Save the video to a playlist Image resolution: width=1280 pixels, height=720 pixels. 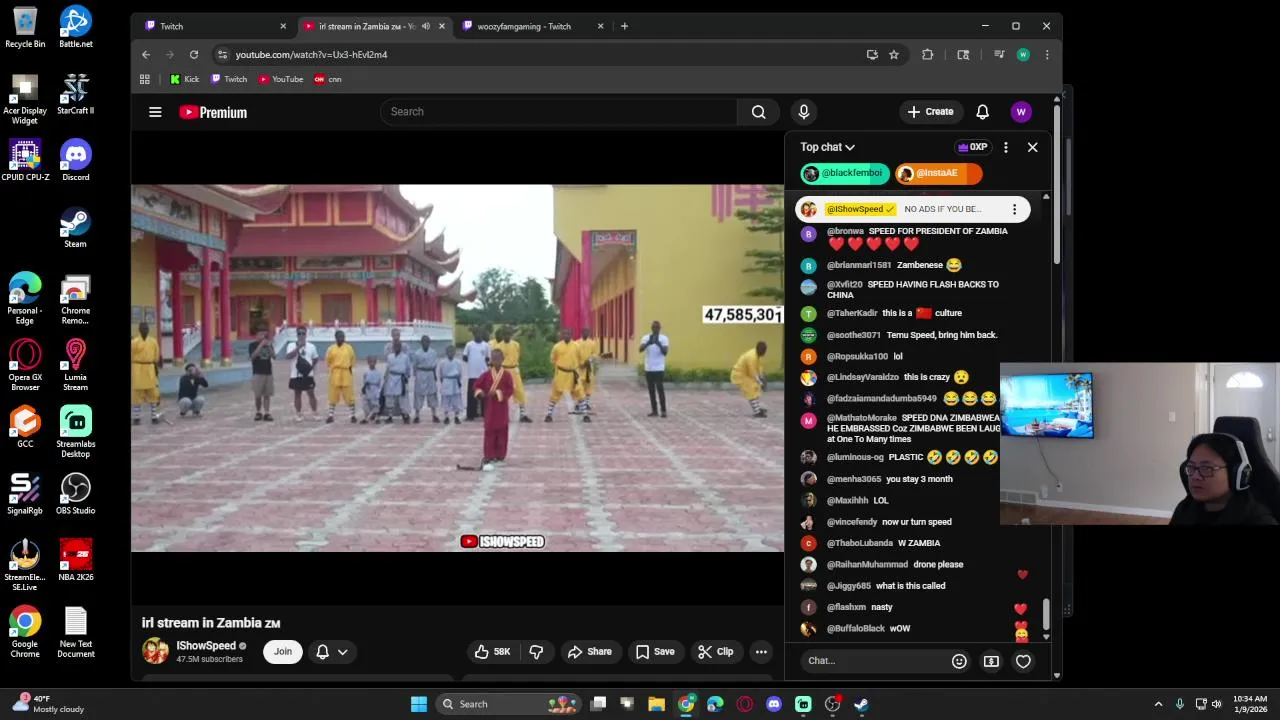point(655,652)
